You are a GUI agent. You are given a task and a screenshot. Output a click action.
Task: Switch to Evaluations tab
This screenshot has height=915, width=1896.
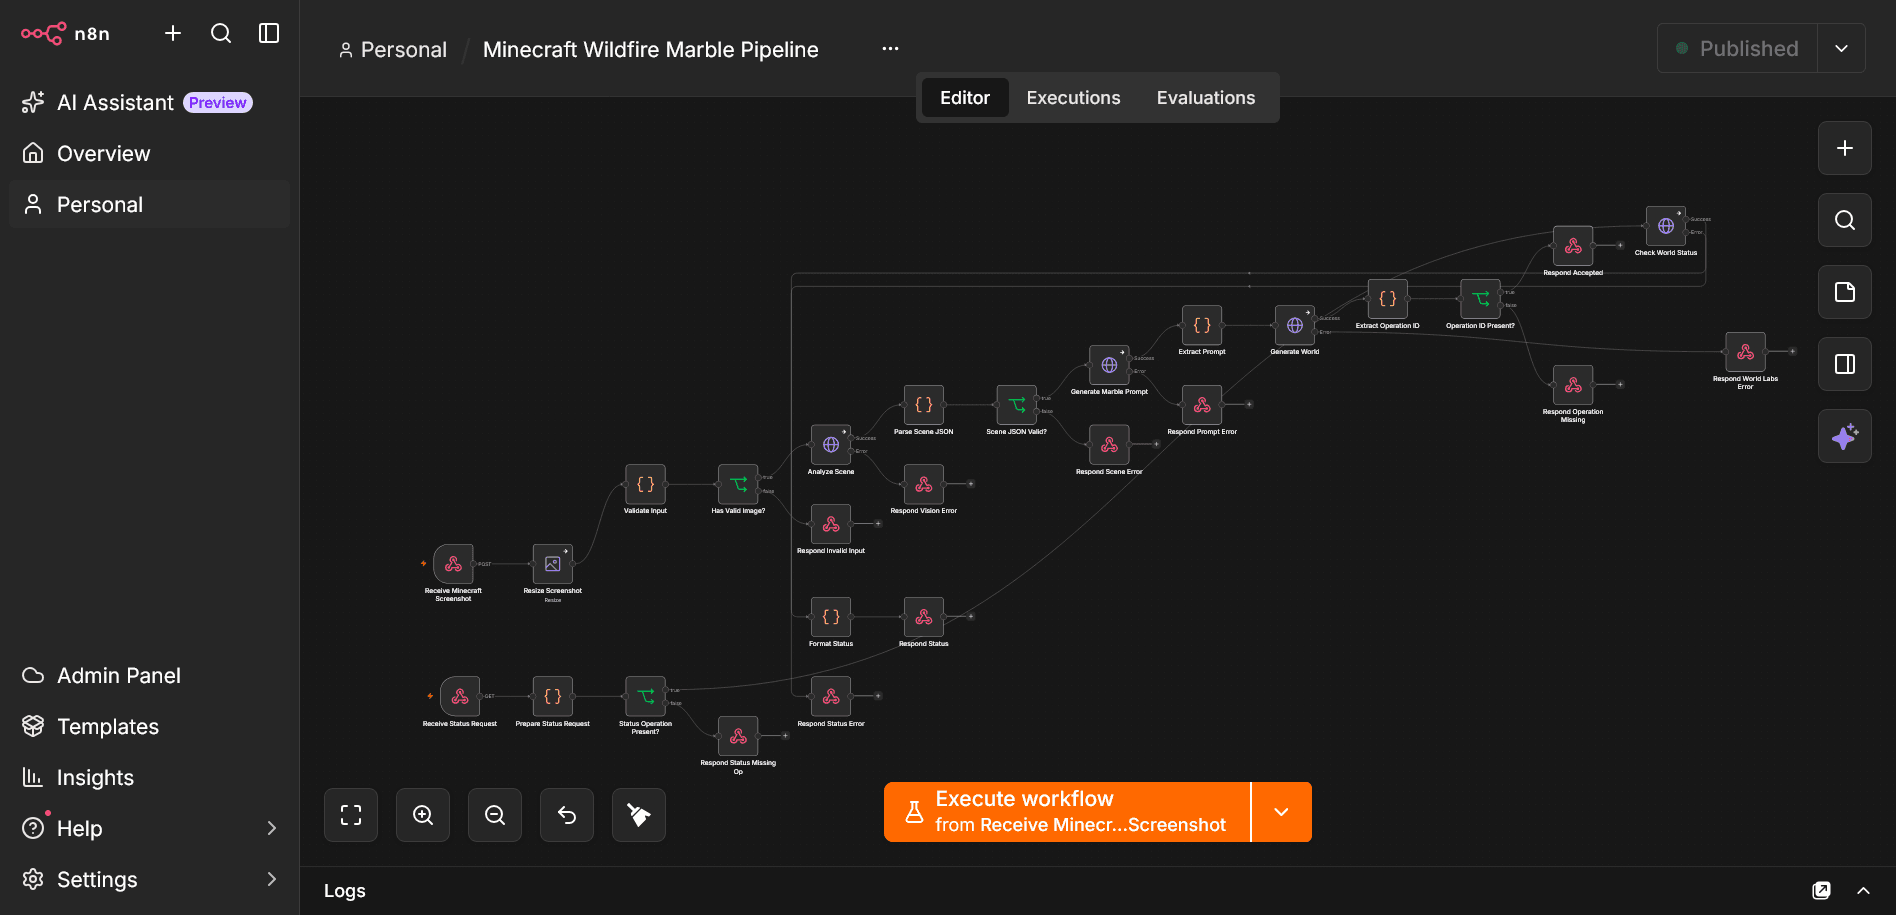pyautogui.click(x=1205, y=98)
